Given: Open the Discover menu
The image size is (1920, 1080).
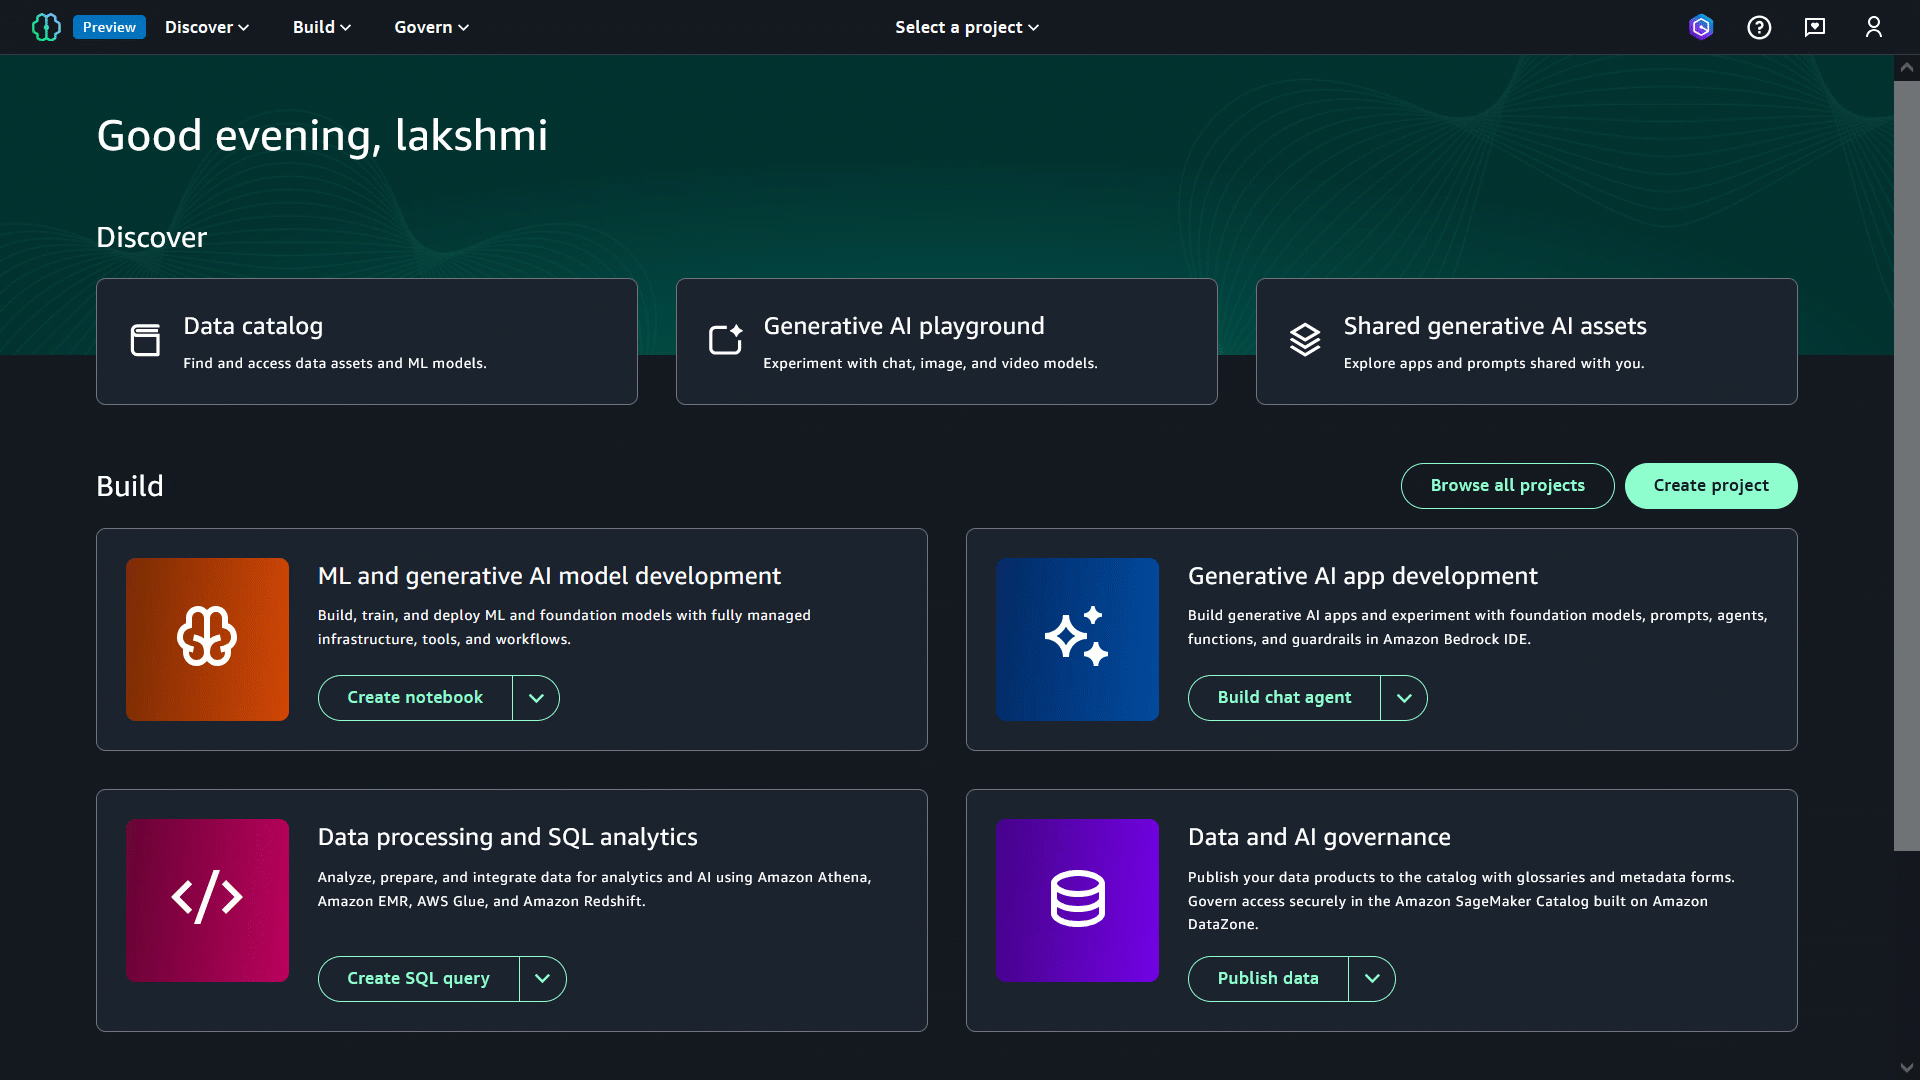Looking at the screenshot, I should [x=206, y=27].
